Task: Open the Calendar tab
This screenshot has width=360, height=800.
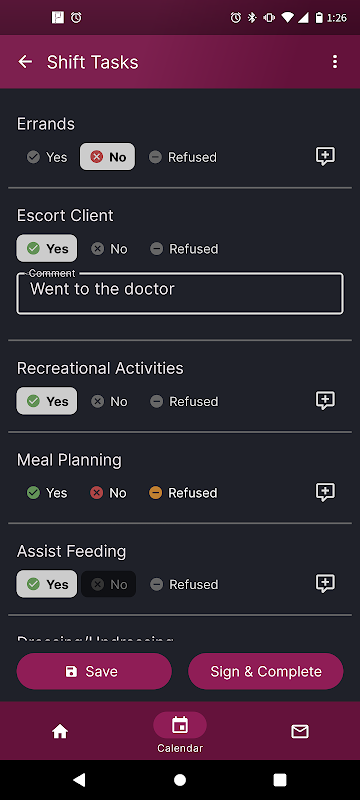Action: click(x=180, y=733)
